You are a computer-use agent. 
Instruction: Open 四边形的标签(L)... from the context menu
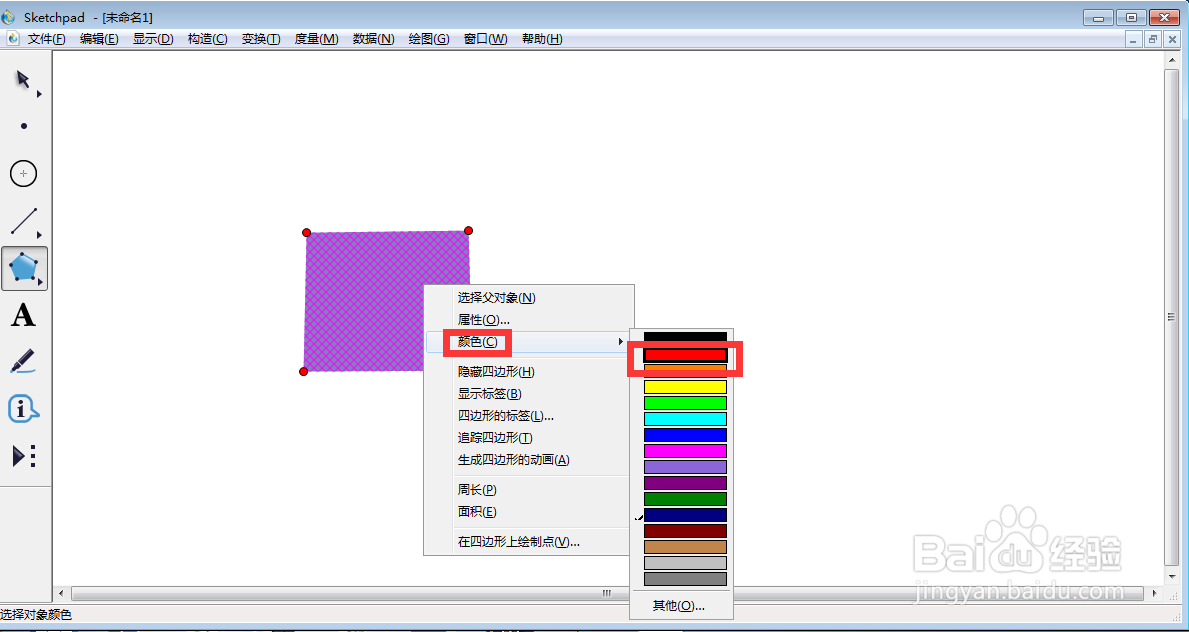[529, 416]
